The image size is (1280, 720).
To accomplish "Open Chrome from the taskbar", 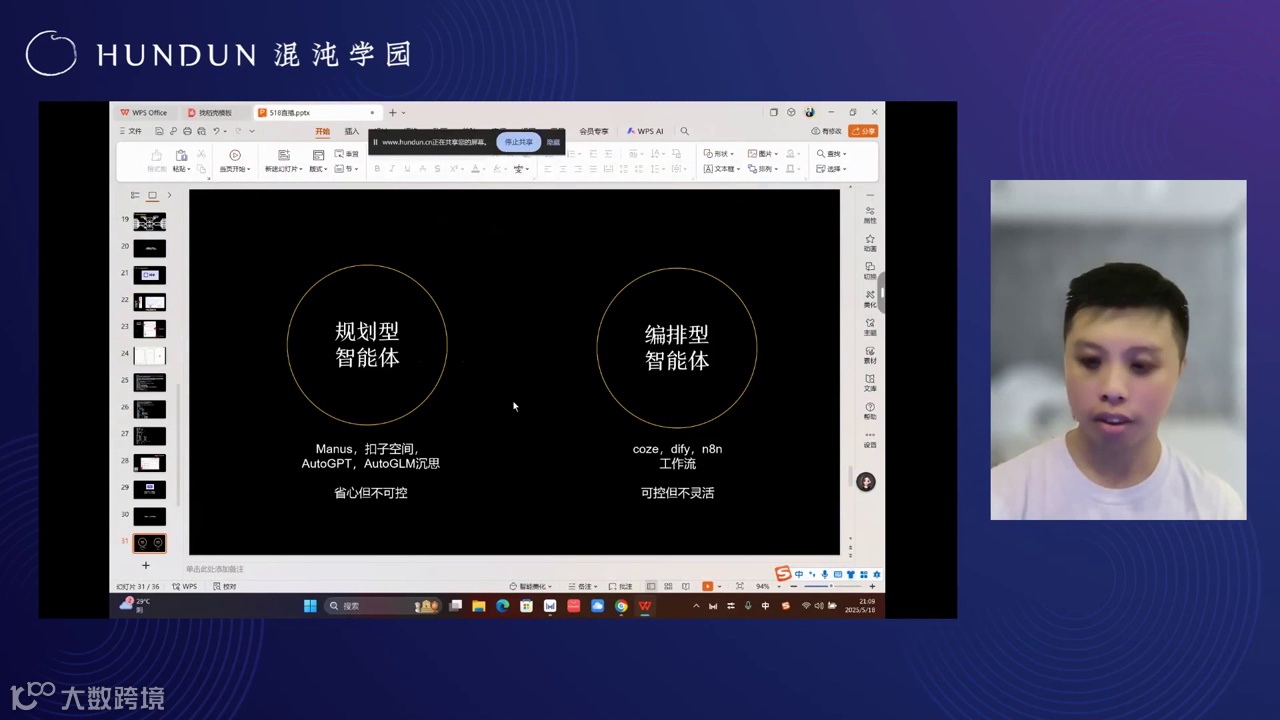I will 621,606.
